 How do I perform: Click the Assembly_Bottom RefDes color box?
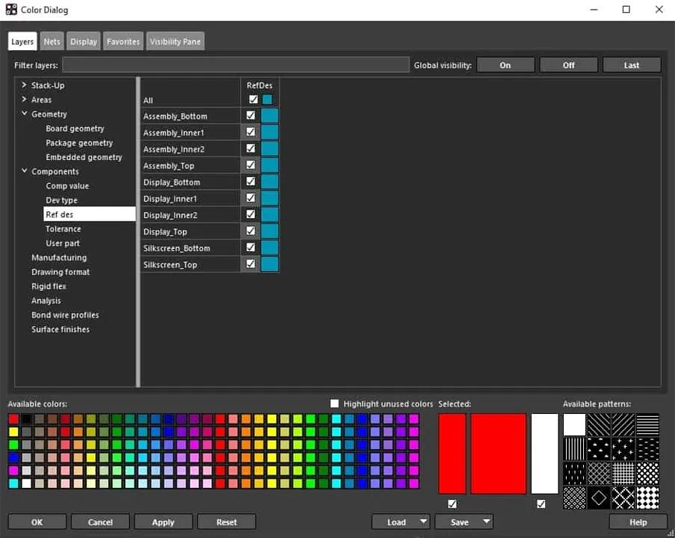[269, 116]
